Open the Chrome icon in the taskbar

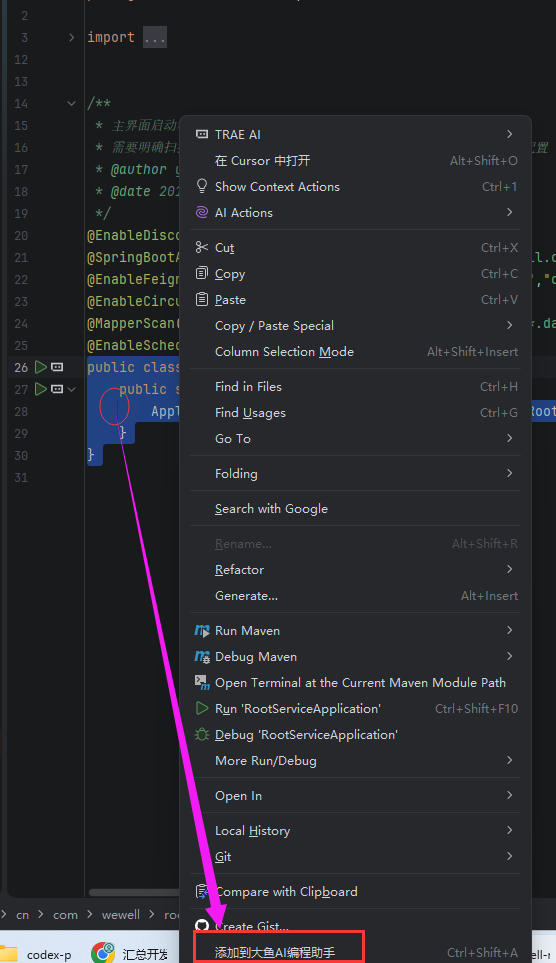pyautogui.click(x=103, y=953)
